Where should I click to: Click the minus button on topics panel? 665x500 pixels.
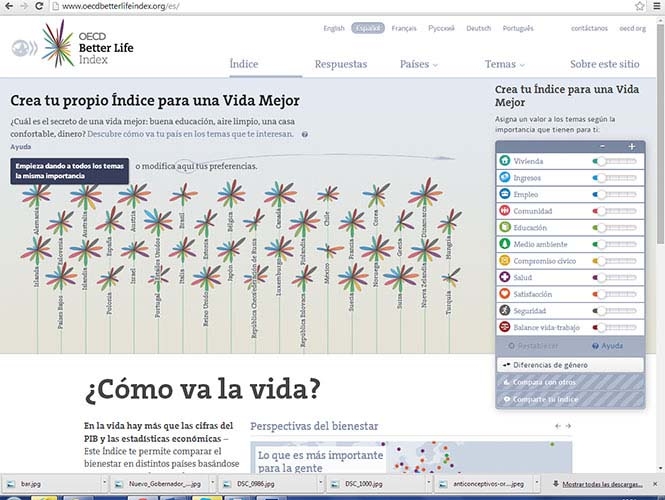[x=602, y=146]
